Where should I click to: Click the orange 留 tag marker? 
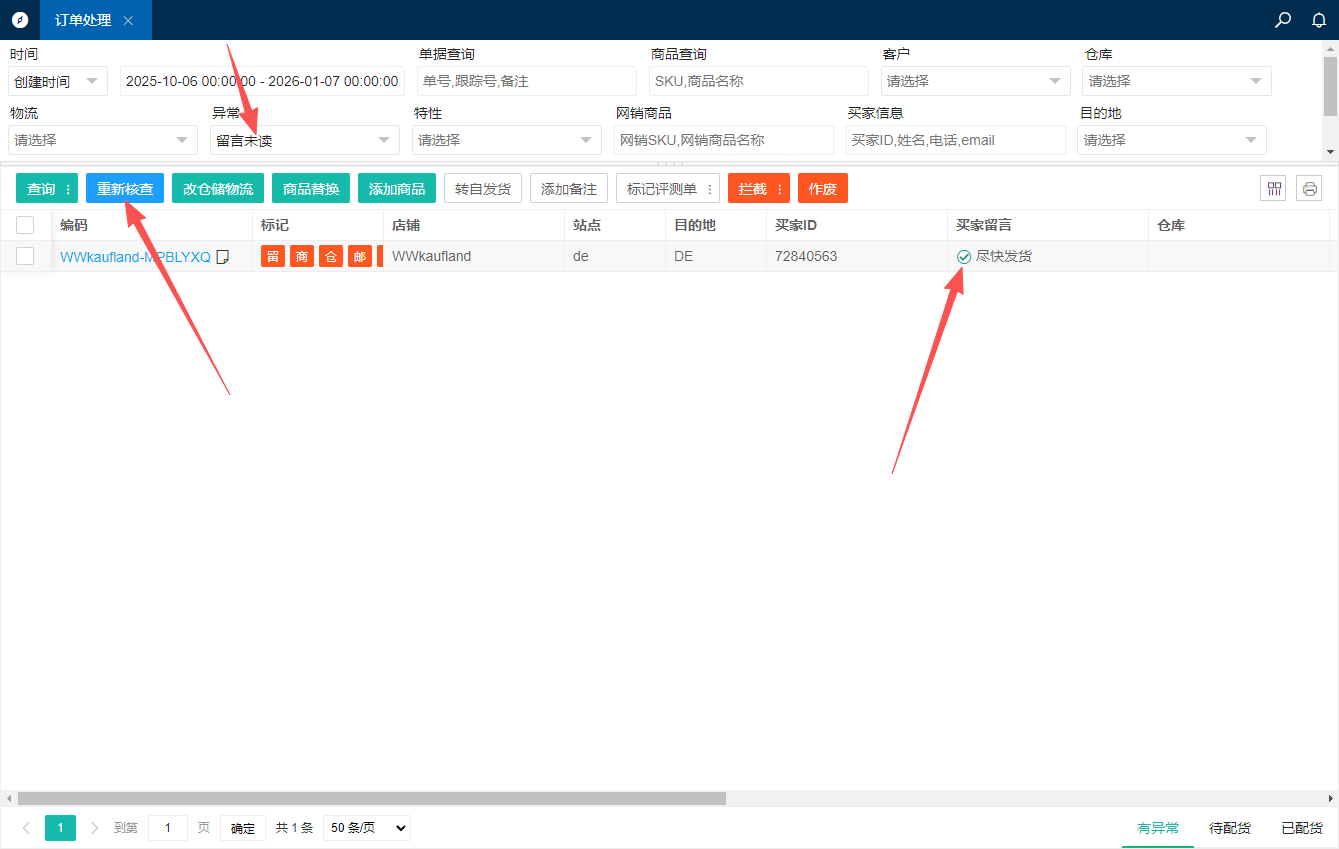(273, 257)
